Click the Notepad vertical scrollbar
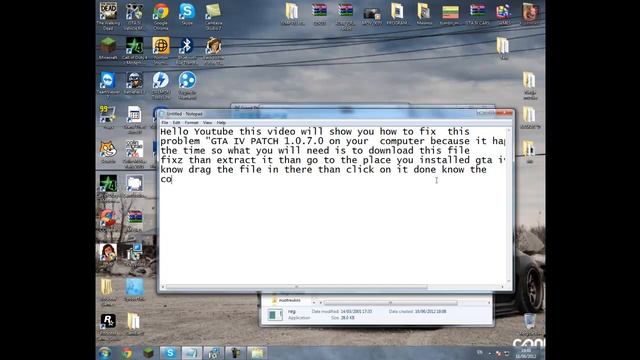Image resolution: width=640 pixels, height=360 pixels. click(x=509, y=205)
